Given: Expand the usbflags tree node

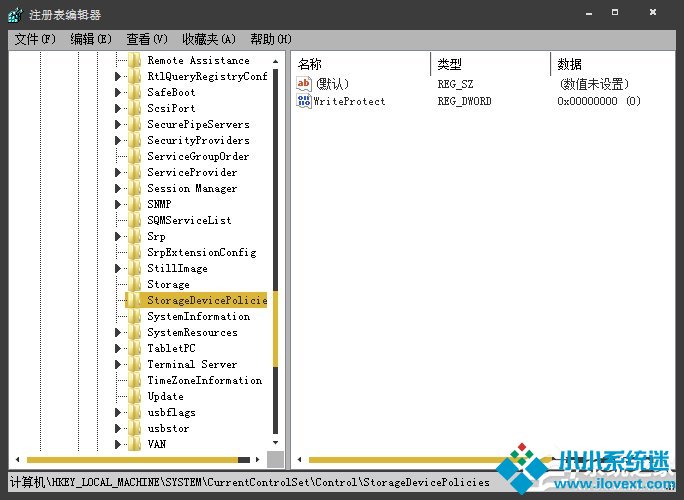Looking at the screenshot, I should [x=118, y=412].
